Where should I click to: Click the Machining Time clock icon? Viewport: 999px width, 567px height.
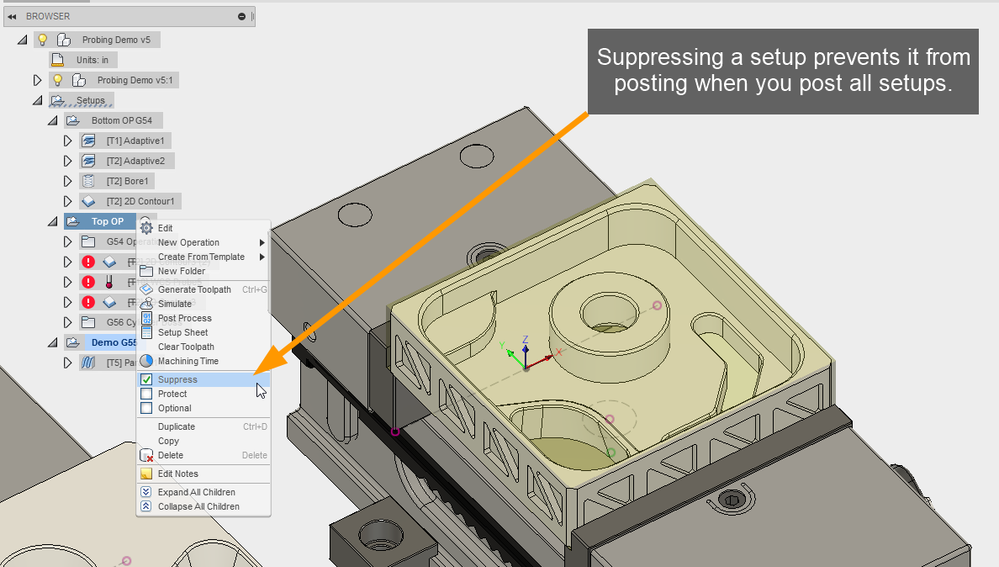coord(147,361)
